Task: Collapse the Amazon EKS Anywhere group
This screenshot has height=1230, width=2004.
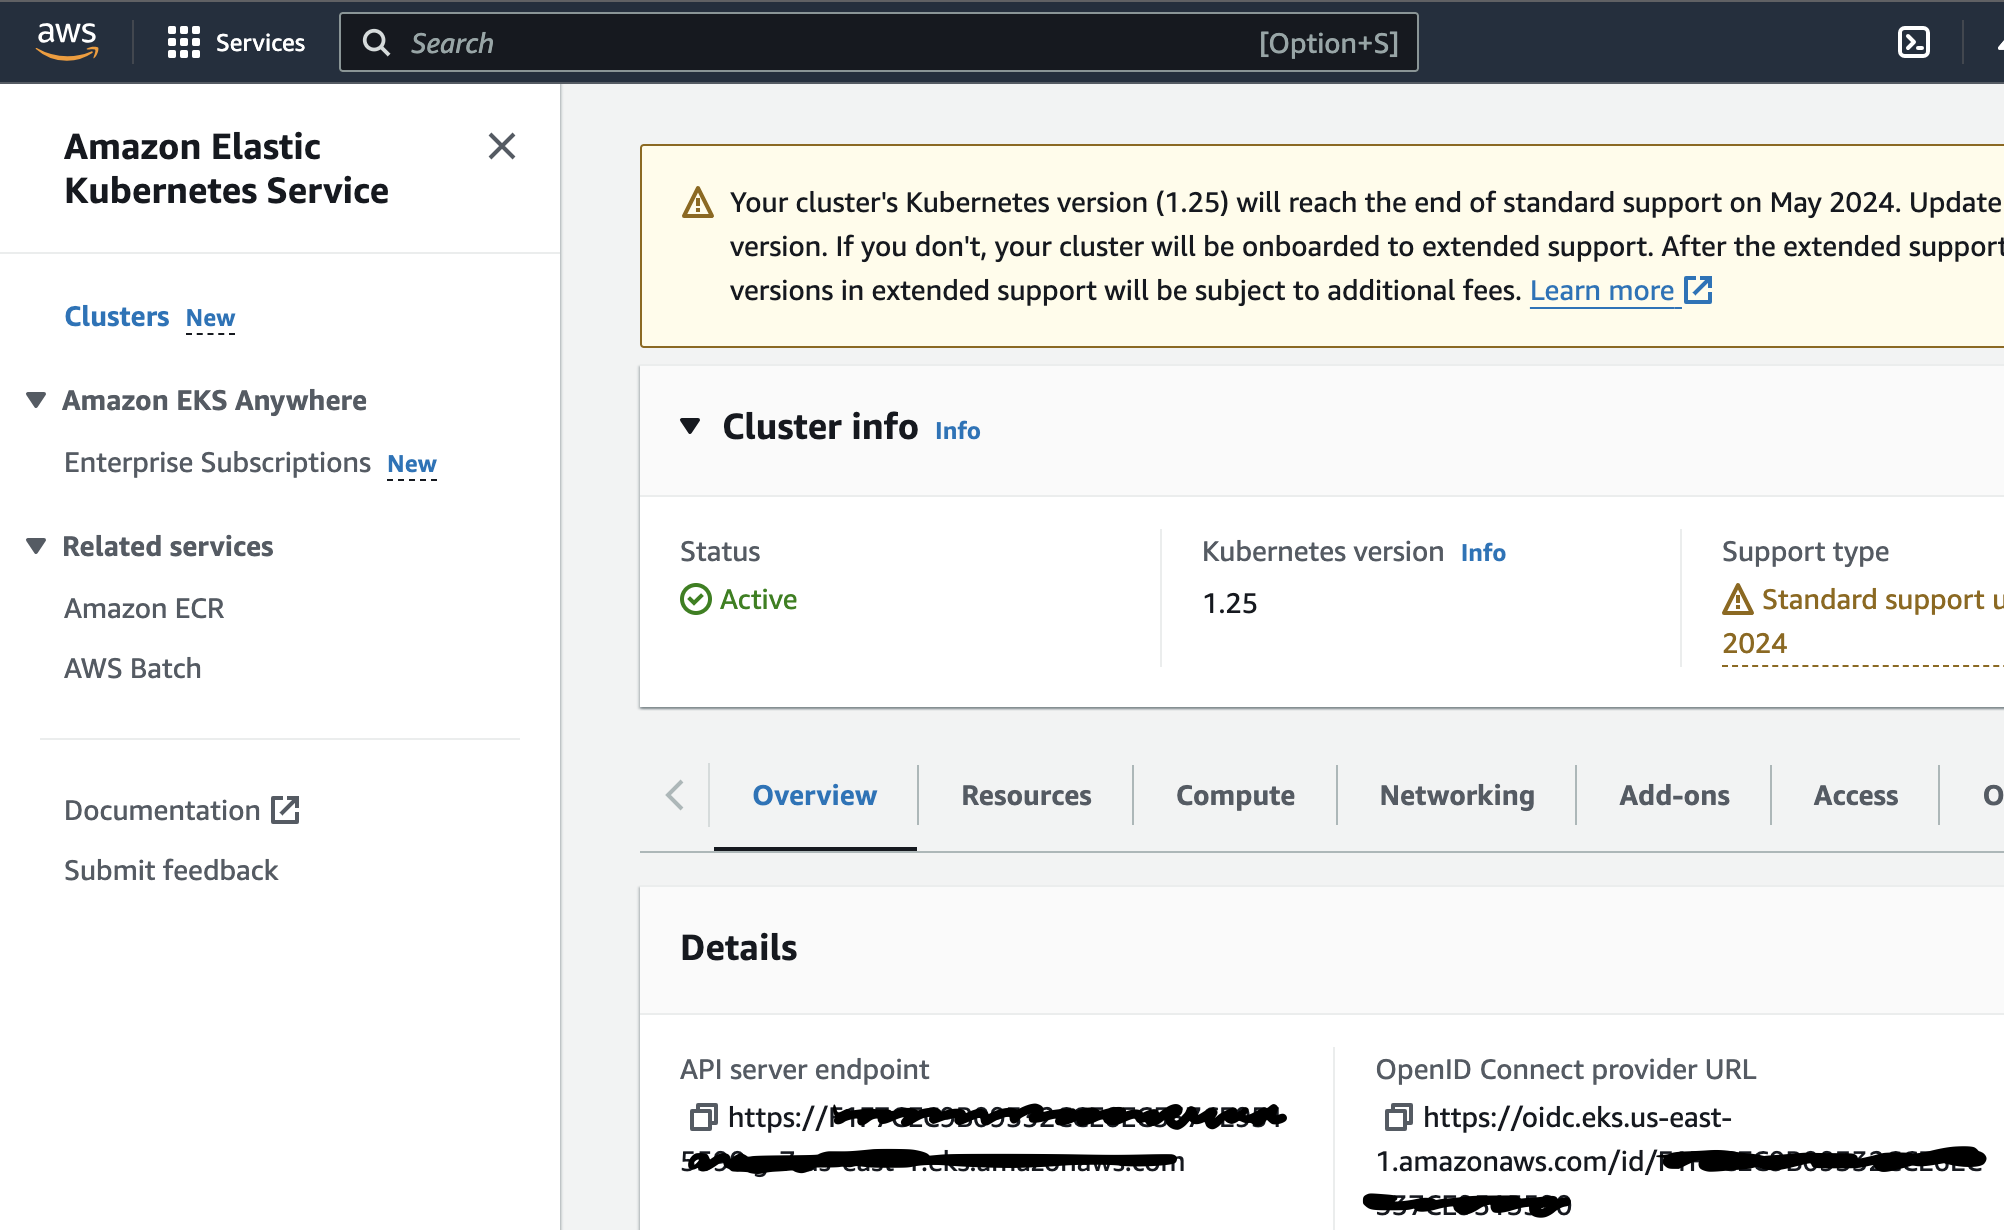Action: pyautogui.click(x=36, y=400)
